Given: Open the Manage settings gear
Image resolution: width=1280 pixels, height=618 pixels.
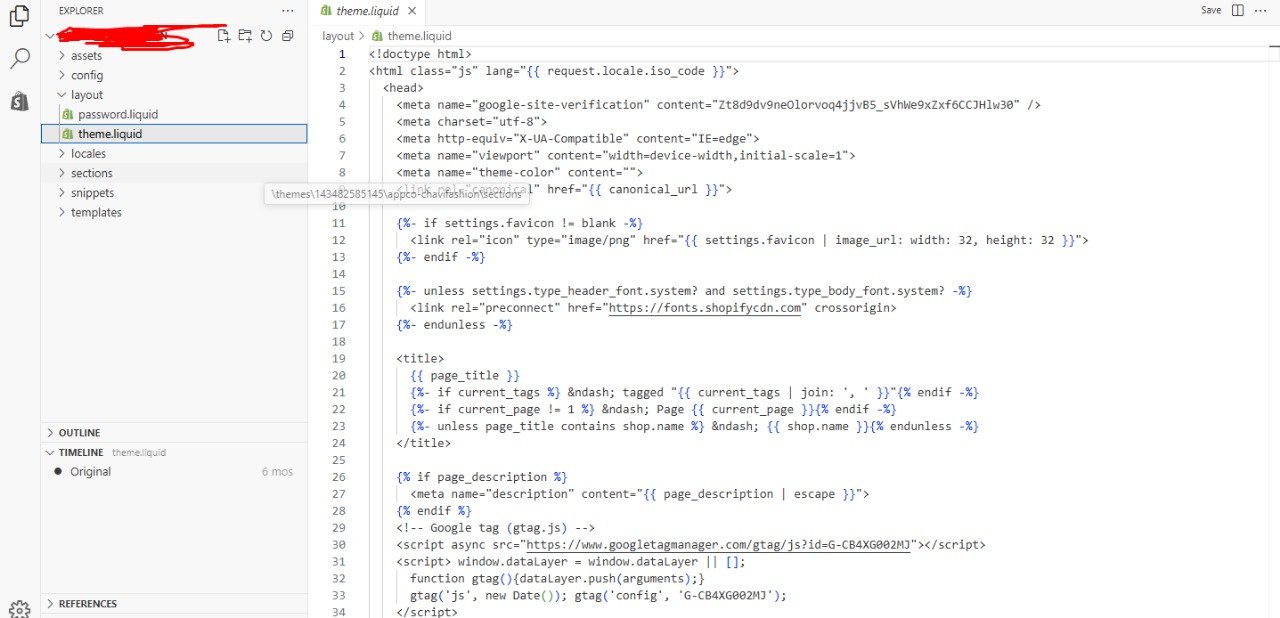Looking at the screenshot, I should coord(19,608).
